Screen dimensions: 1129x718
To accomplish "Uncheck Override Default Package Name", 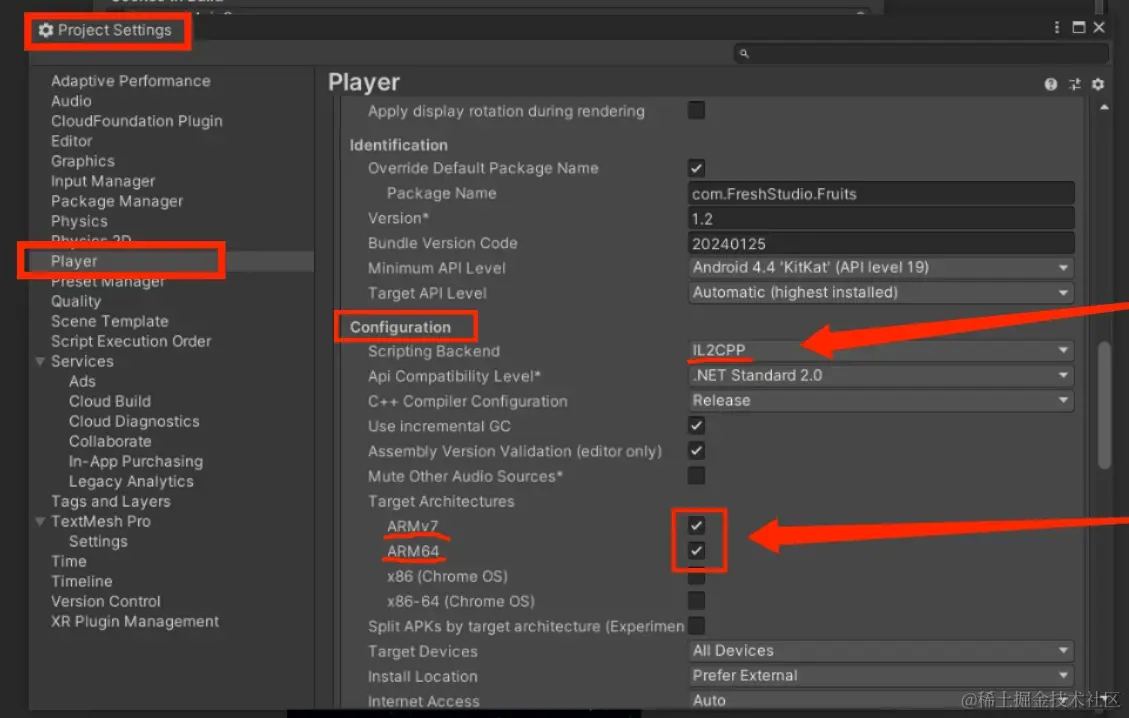I will click(696, 168).
